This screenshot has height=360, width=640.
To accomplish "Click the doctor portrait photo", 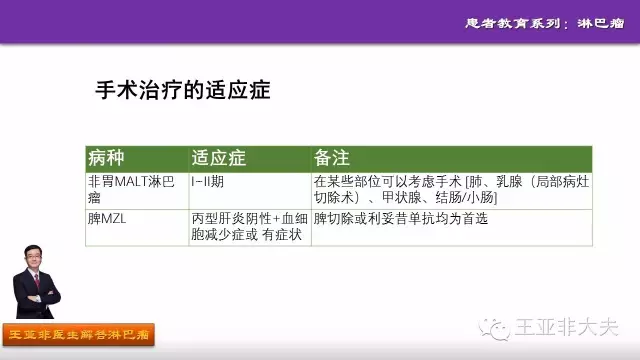I will click(x=36, y=282).
